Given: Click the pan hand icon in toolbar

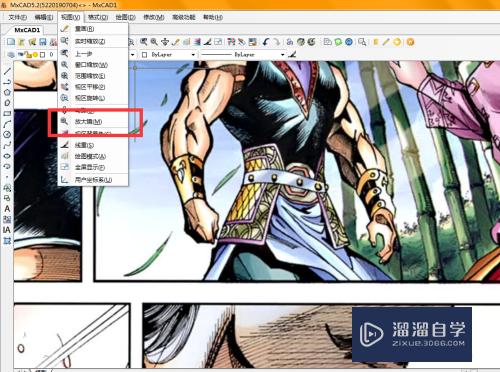Looking at the screenshot, I should (x=165, y=42).
